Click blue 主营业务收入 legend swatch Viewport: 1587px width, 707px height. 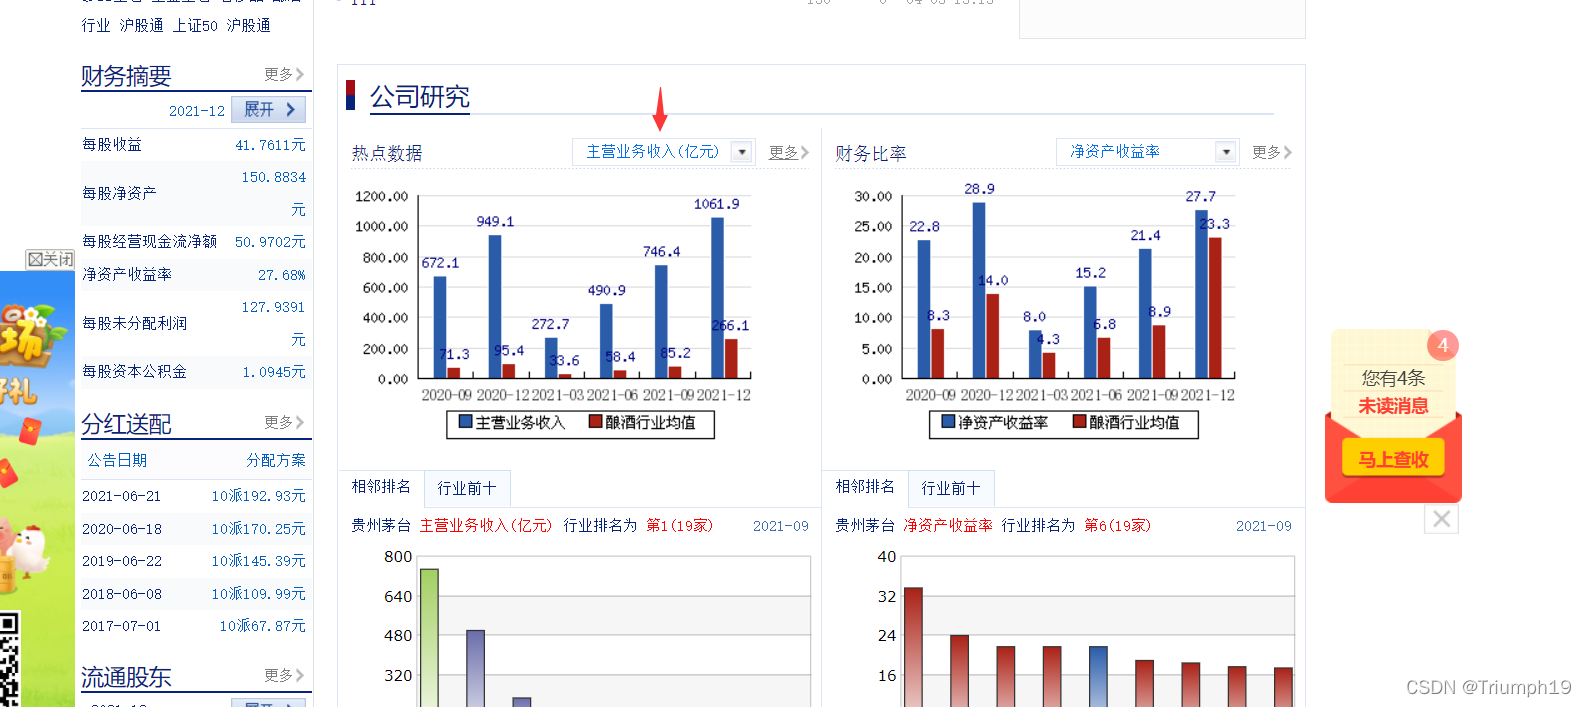[x=465, y=422]
